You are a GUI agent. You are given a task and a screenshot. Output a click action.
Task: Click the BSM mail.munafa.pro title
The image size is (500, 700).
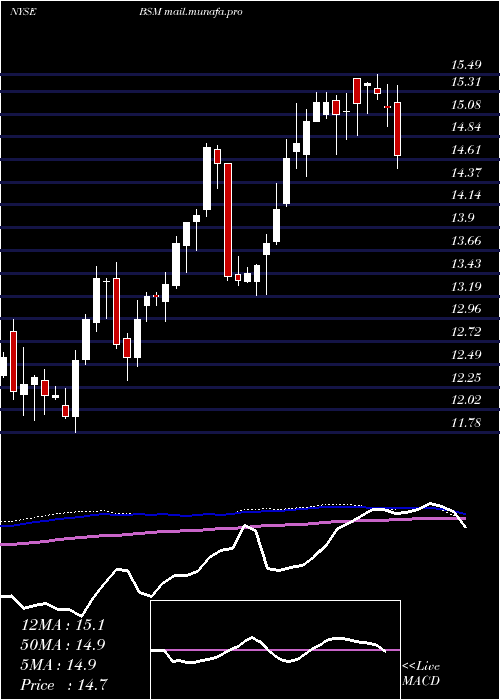click(191, 12)
